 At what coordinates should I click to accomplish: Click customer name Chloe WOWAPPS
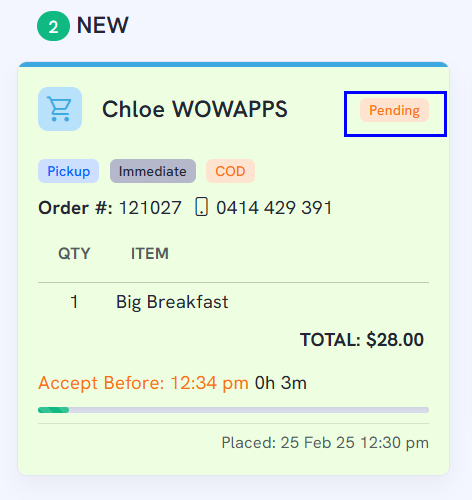point(195,109)
